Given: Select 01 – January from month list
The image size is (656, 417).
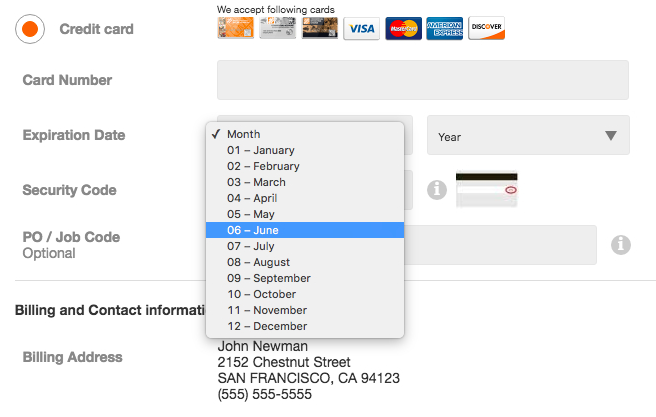Looking at the screenshot, I should [260, 150].
